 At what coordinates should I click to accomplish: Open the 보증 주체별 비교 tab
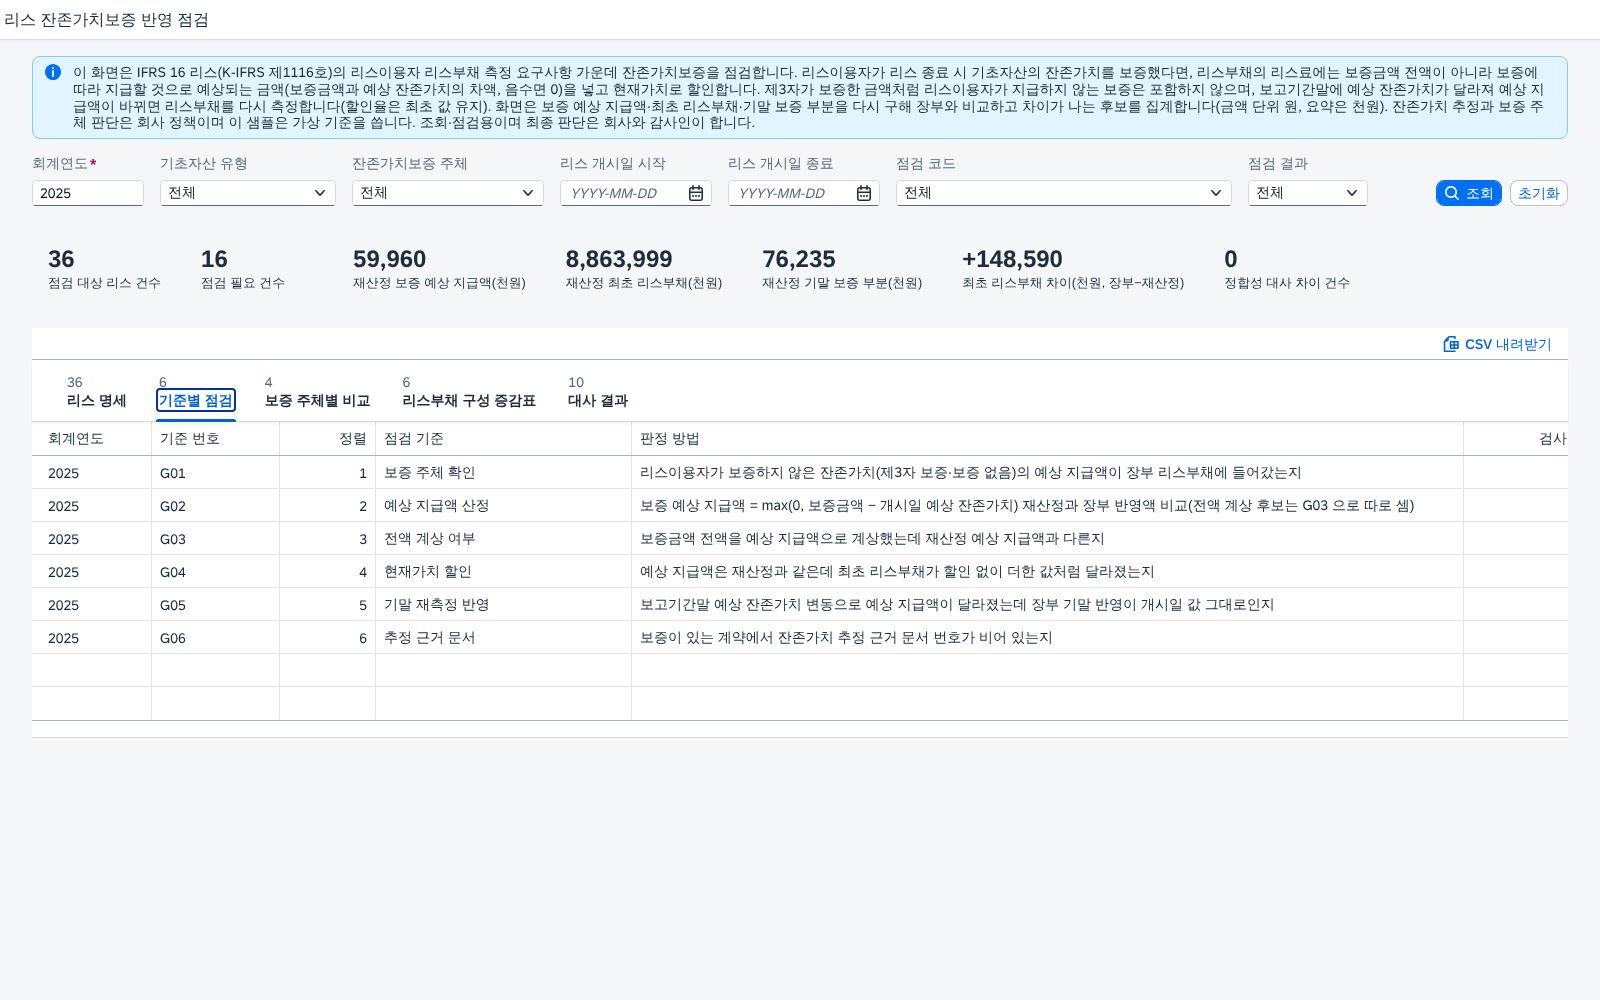[x=317, y=392]
